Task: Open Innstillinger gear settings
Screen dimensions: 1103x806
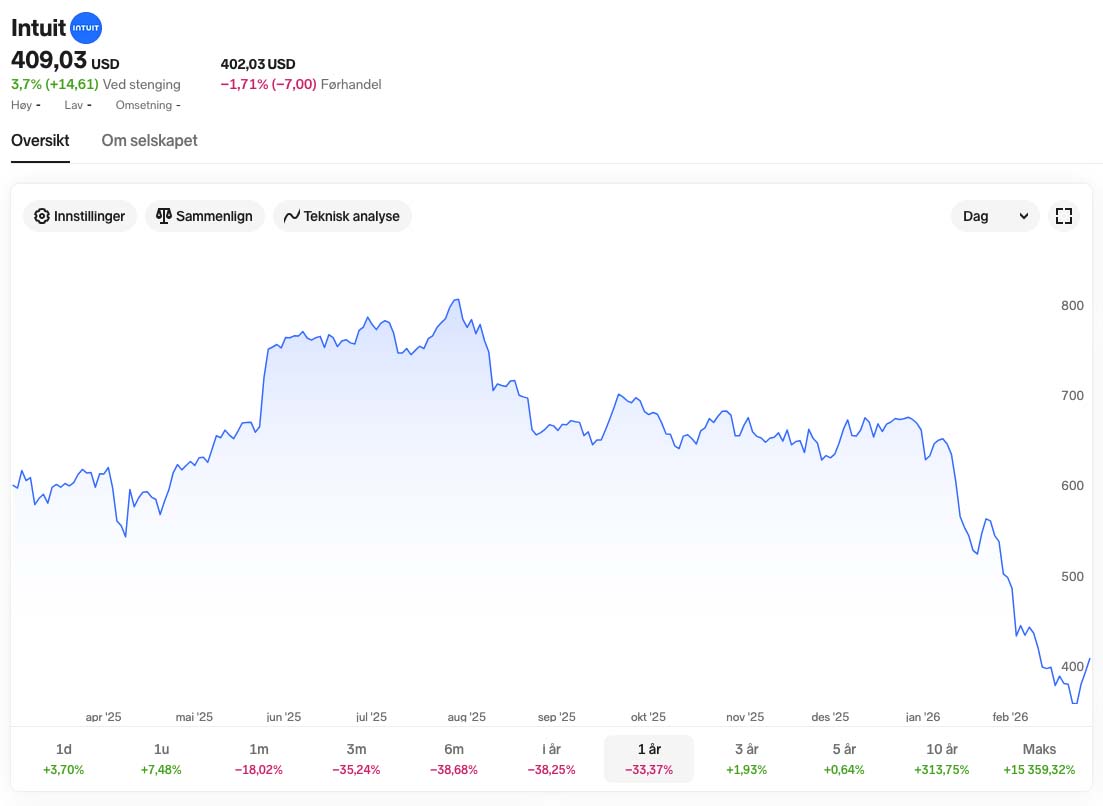Action: point(80,216)
